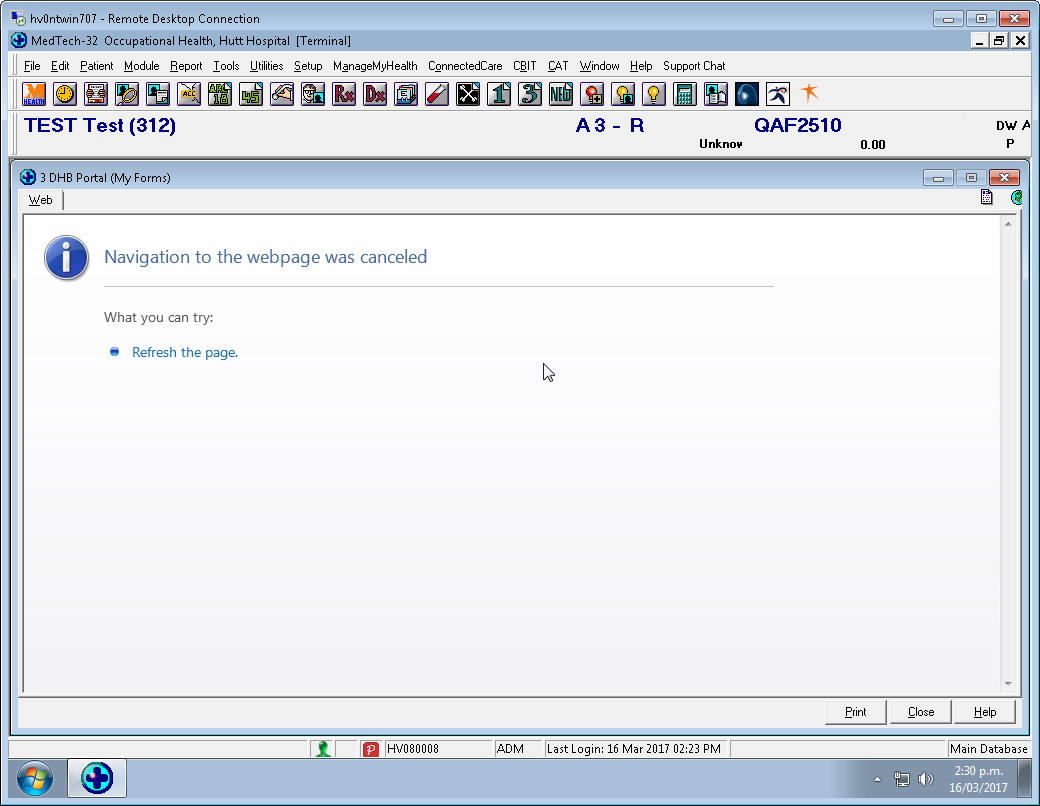Screen dimensions: 1040x806
Task: Click the X-ray crossed bones icon
Action: (468, 94)
